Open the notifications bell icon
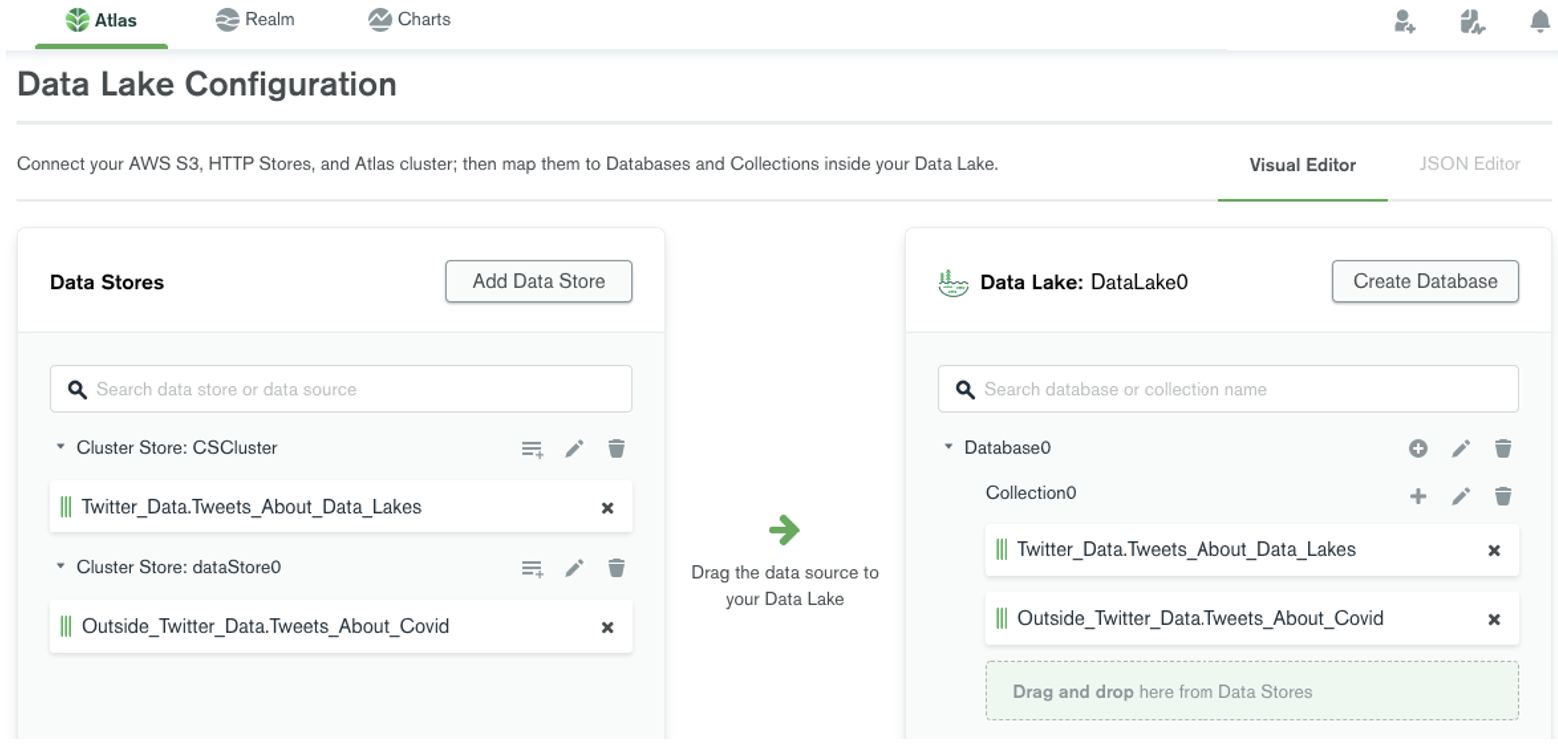Image resolution: width=1558 pixels, height=750 pixels. tap(1540, 21)
